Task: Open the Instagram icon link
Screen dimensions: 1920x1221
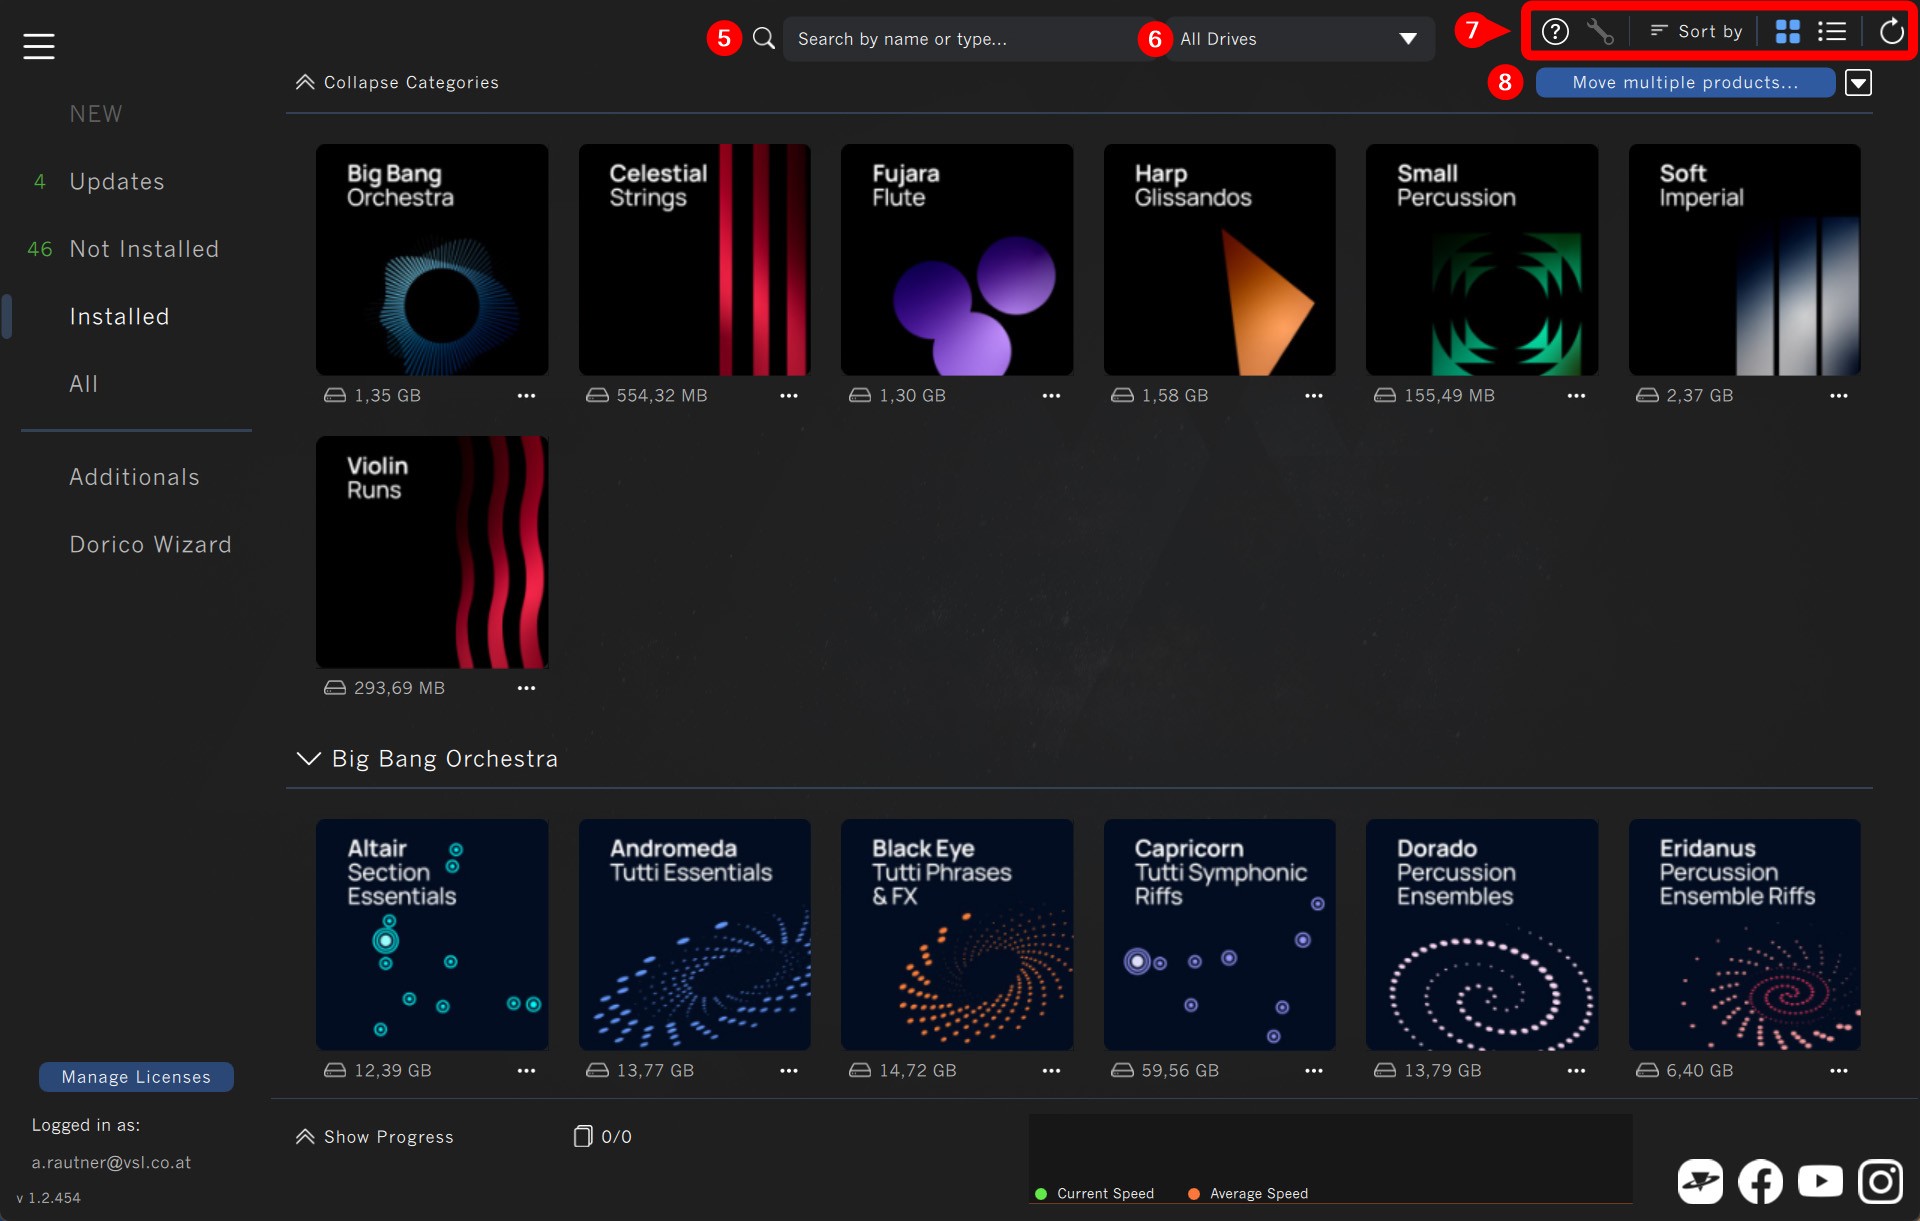Action: [1881, 1182]
